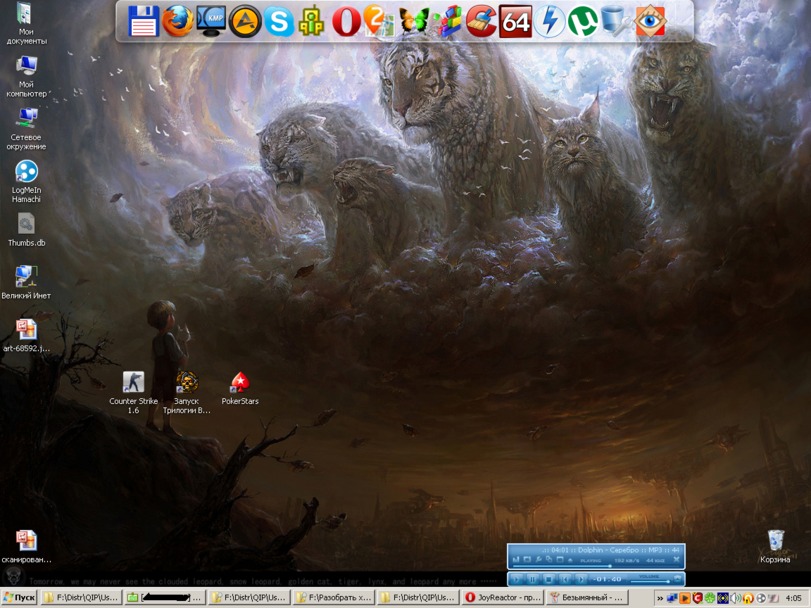The image size is (811, 608).
Task: Select Запуск Трилогии shortcut icon
Action: 186,392
